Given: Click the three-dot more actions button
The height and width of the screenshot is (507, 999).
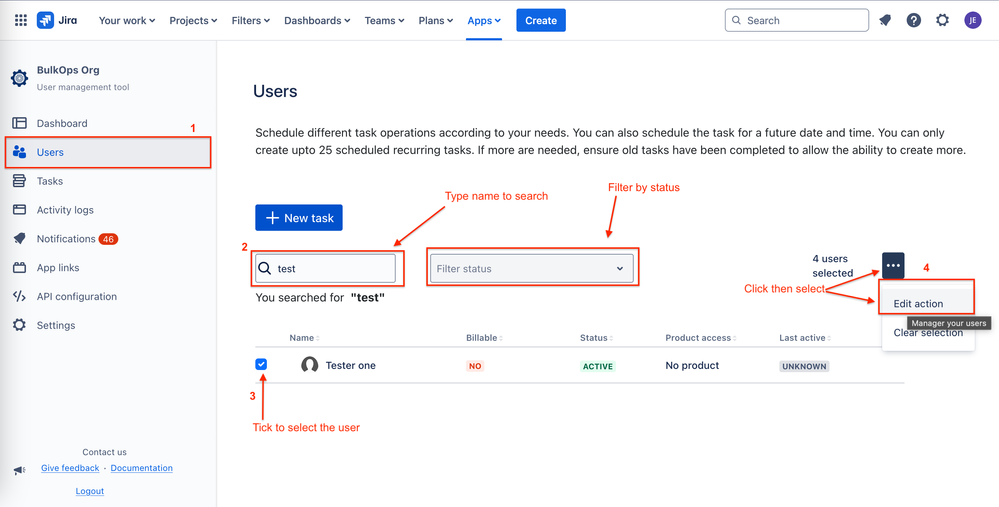Looking at the screenshot, I should [893, 265].
